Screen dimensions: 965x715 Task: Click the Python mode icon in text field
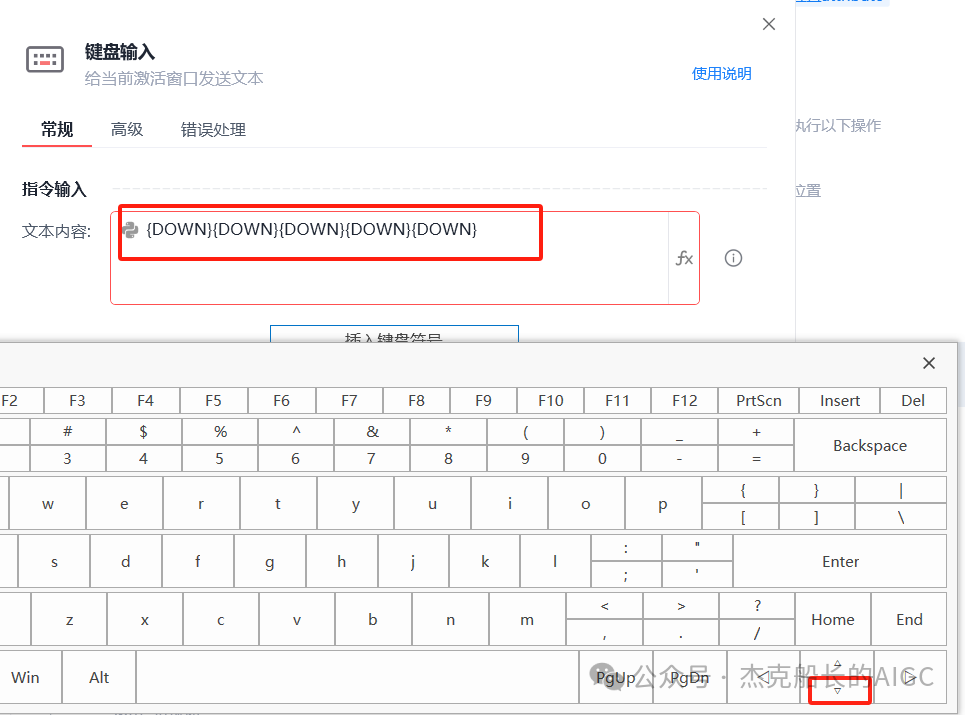point(130,230)
